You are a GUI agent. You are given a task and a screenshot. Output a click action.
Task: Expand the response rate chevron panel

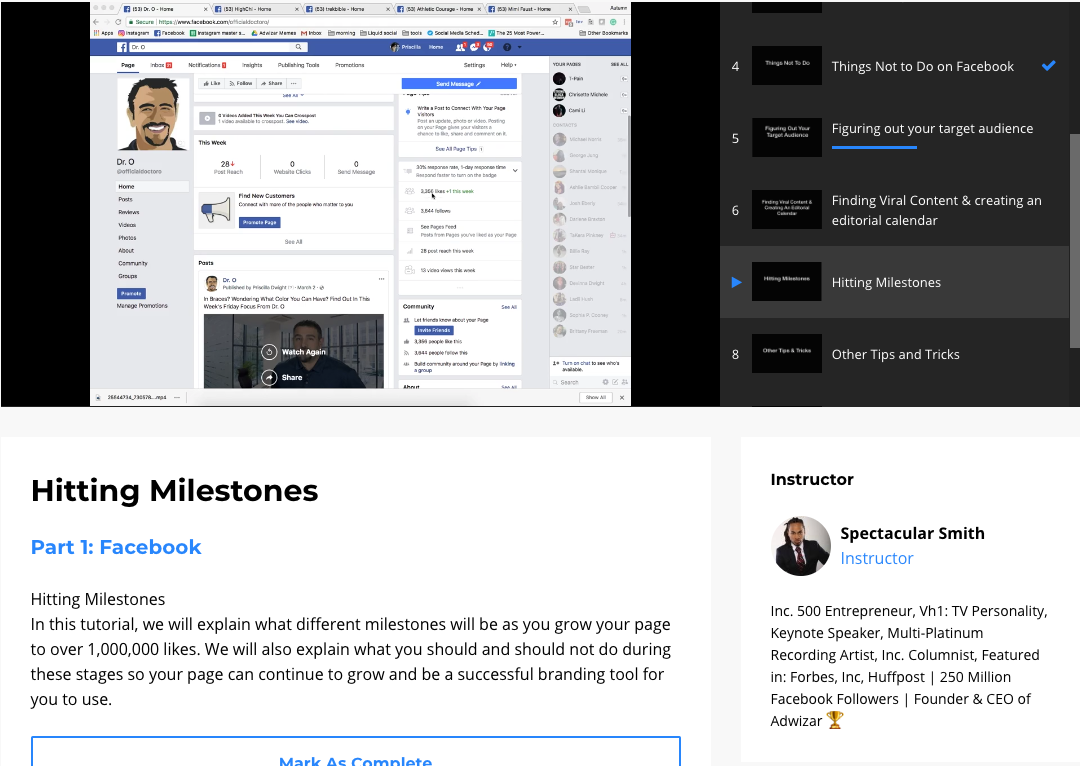(x=514, y=170)
